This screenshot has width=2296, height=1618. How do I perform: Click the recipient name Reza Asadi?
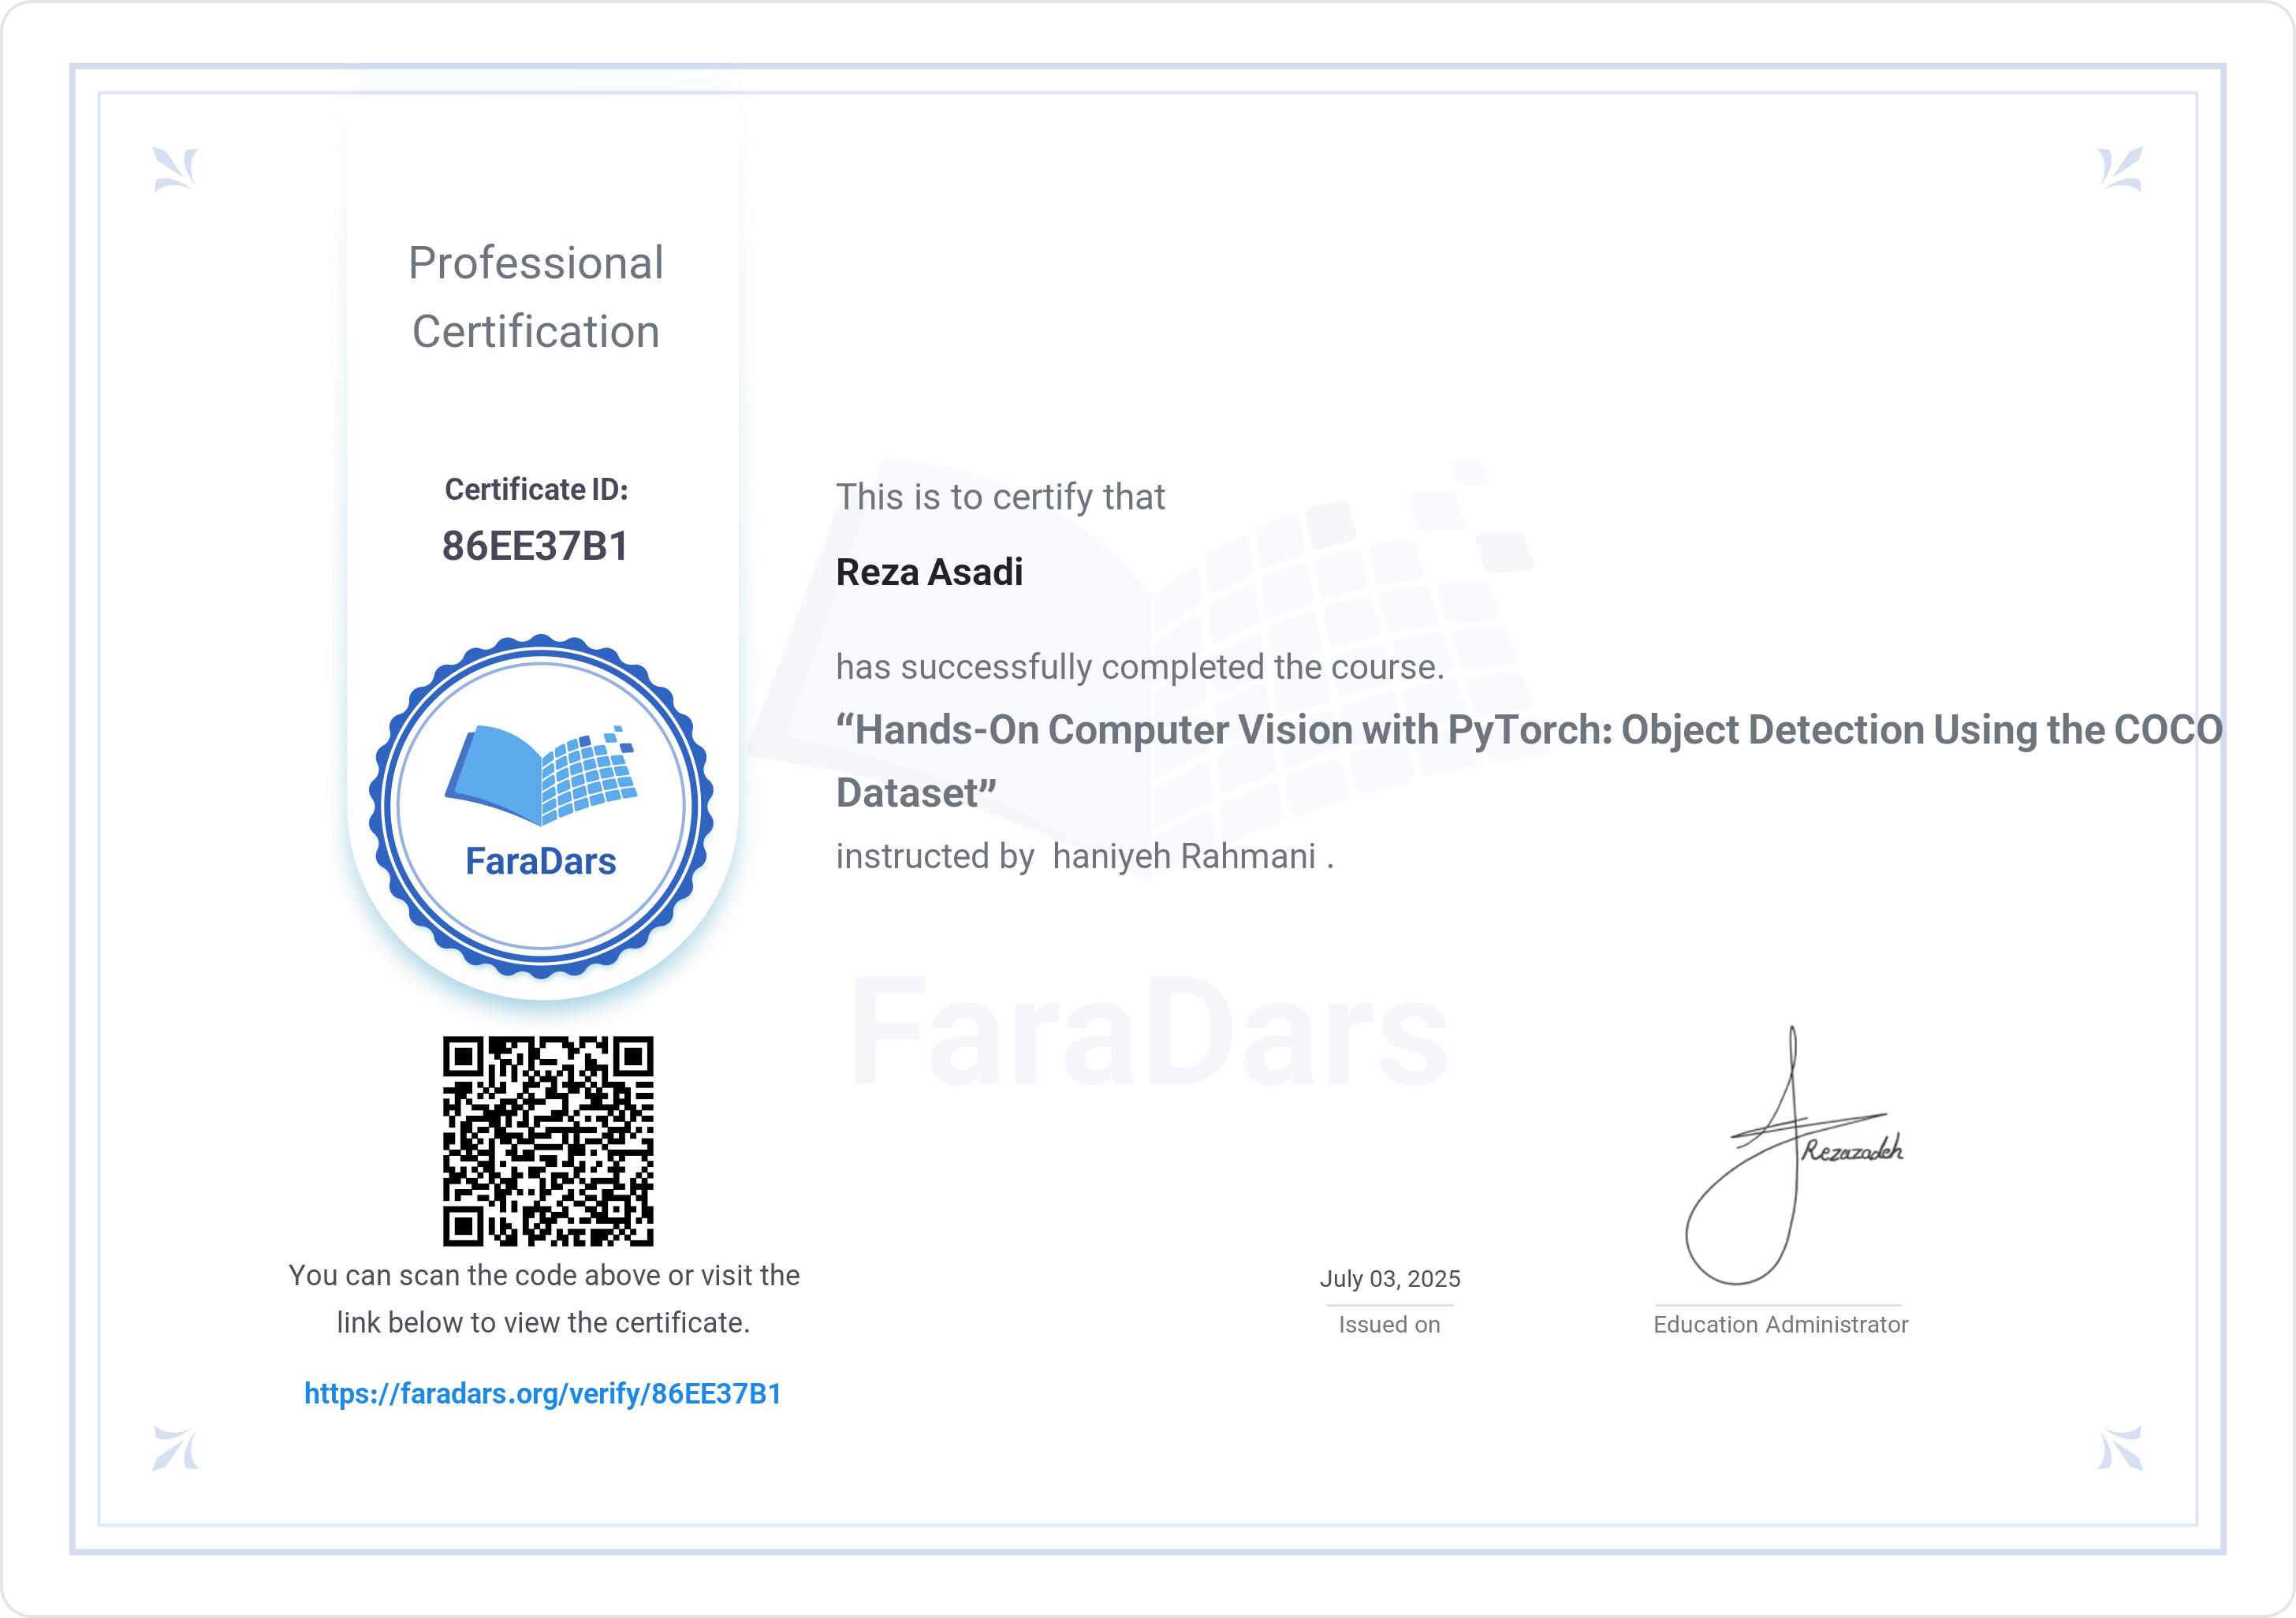[929, 572]
